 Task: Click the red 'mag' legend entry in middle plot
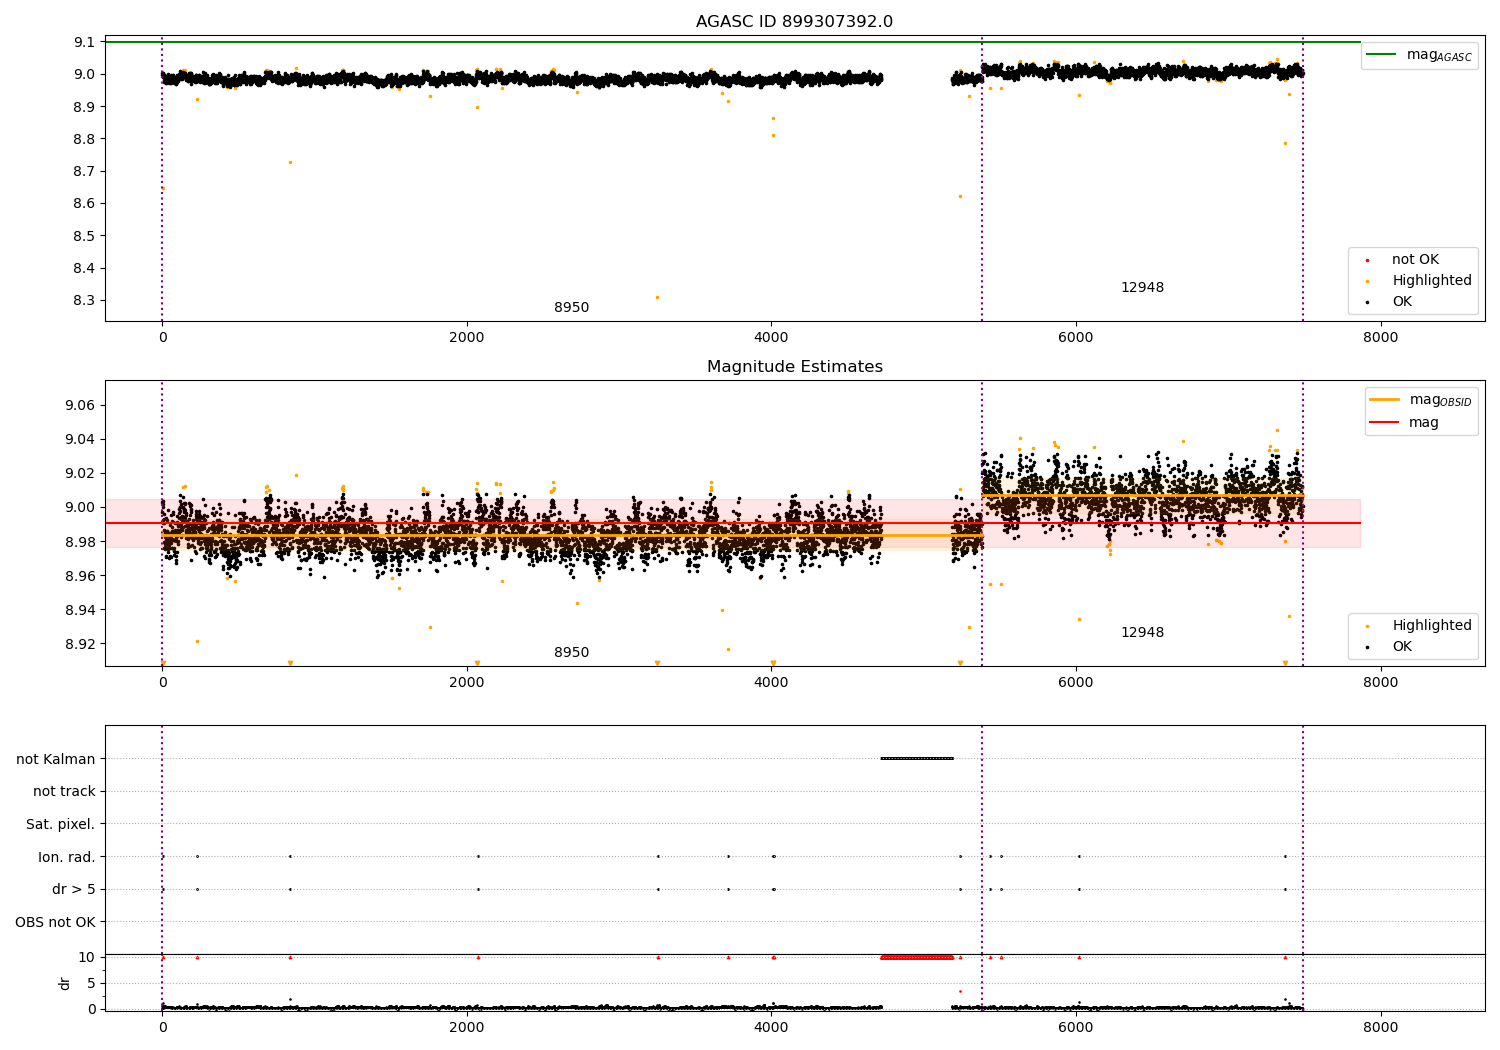click(x=1404, y=423)
